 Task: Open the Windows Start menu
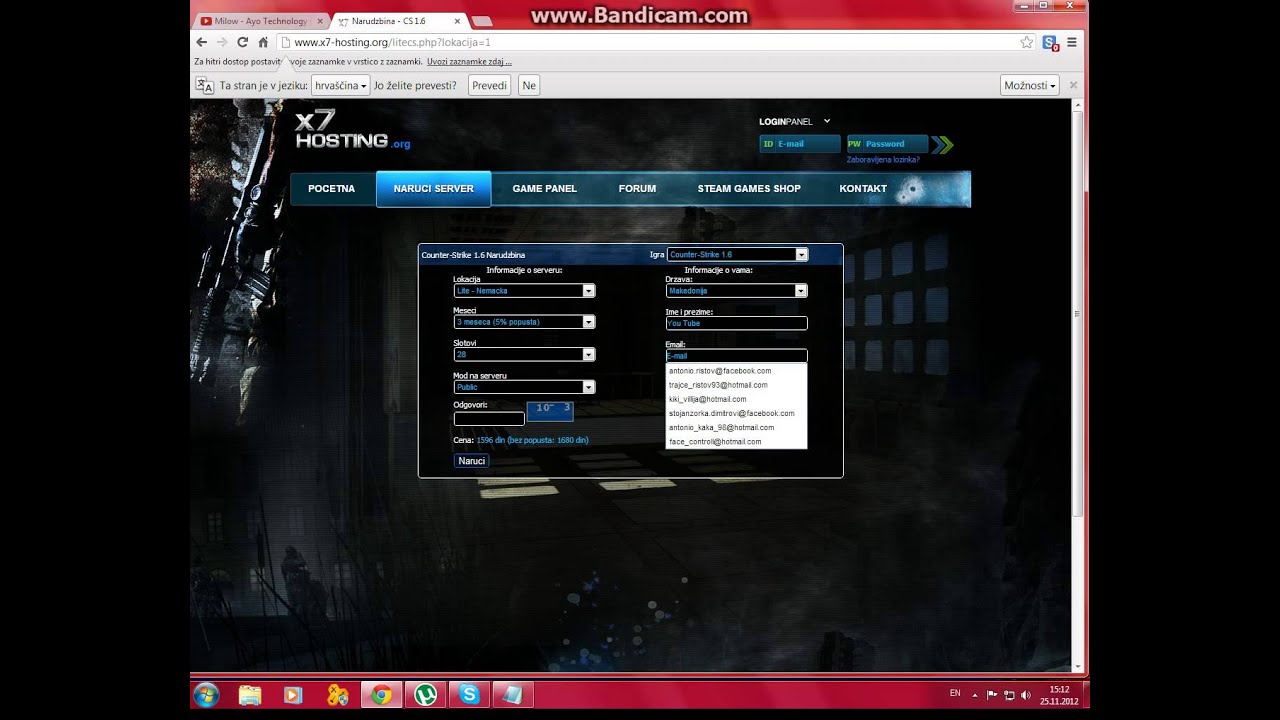pos(207,694)
